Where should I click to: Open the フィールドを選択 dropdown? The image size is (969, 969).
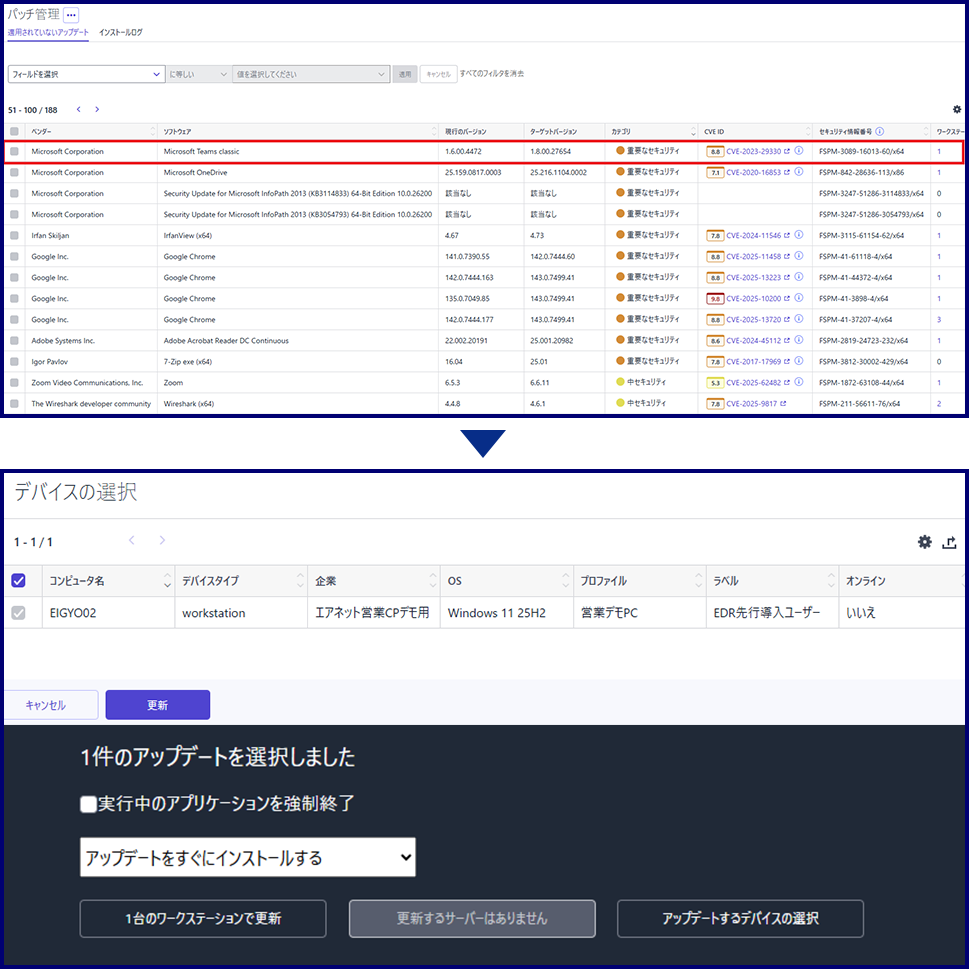coord(86,74)
